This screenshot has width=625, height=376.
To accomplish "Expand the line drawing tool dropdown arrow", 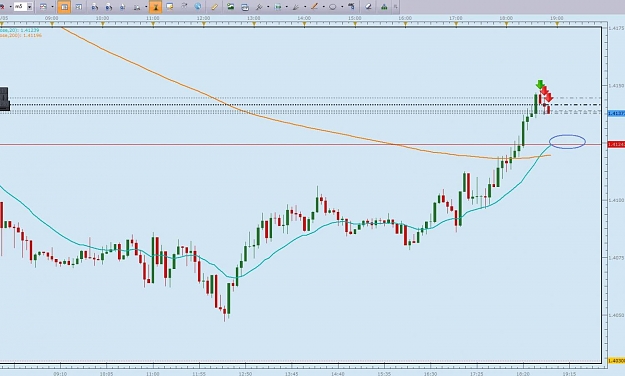I will pos(323,7).
